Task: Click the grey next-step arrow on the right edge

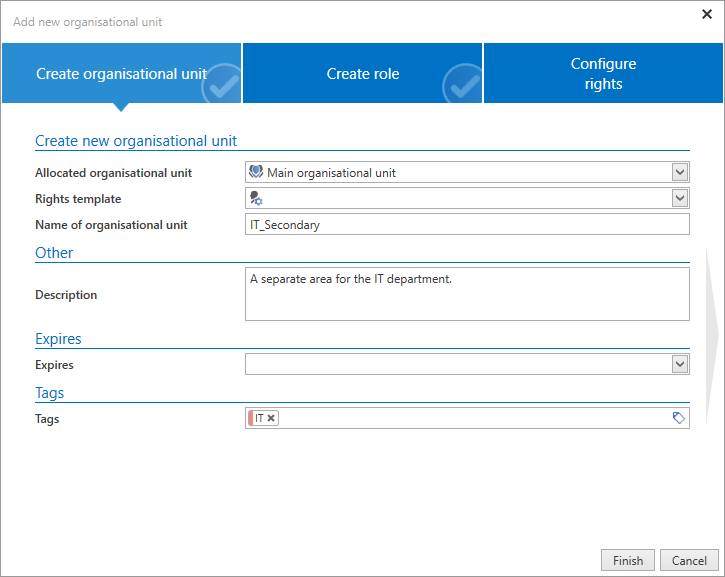Action: [712, 335]
